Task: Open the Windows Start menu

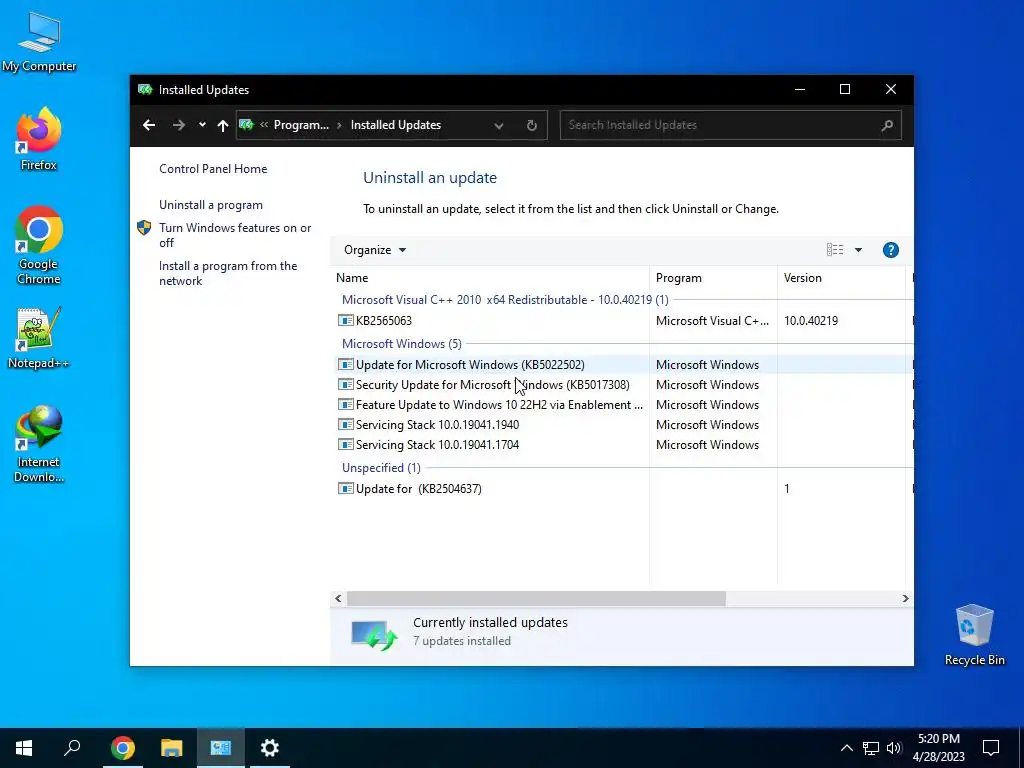Action: click(24, 748)
